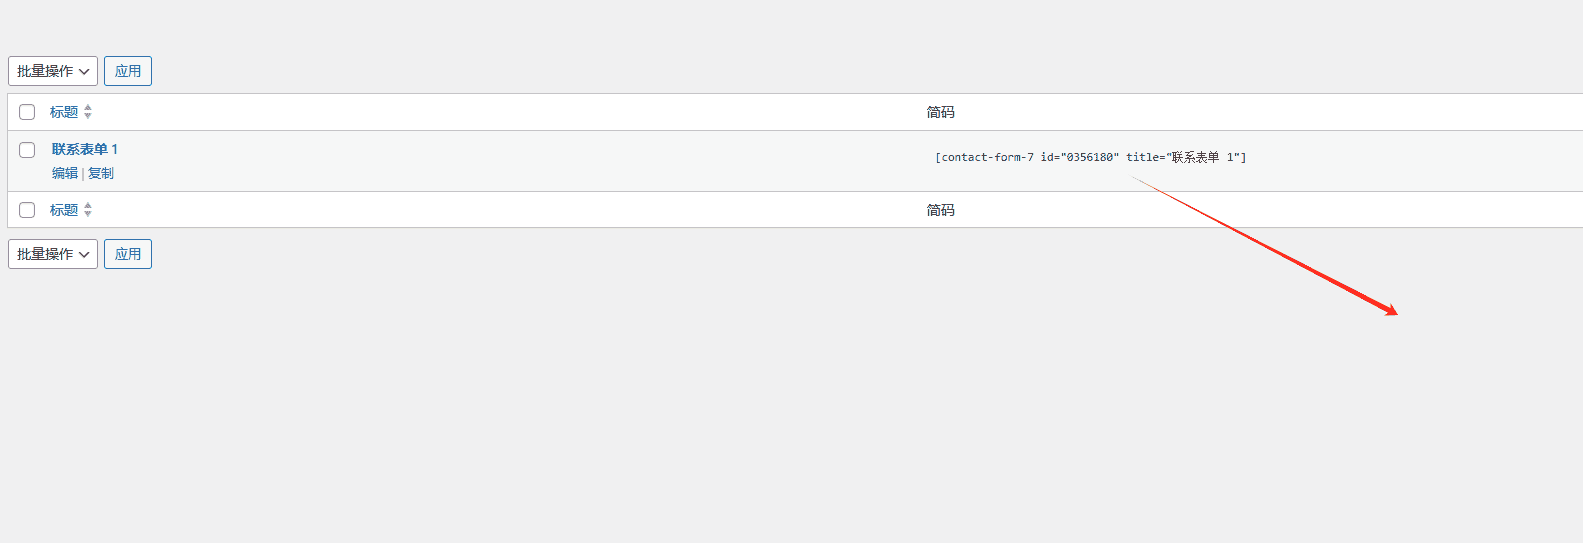The height and width of the screenshot is (543, 1583).
Task: Click 编辑 under 联系表单 1
Action: [65, 173]
